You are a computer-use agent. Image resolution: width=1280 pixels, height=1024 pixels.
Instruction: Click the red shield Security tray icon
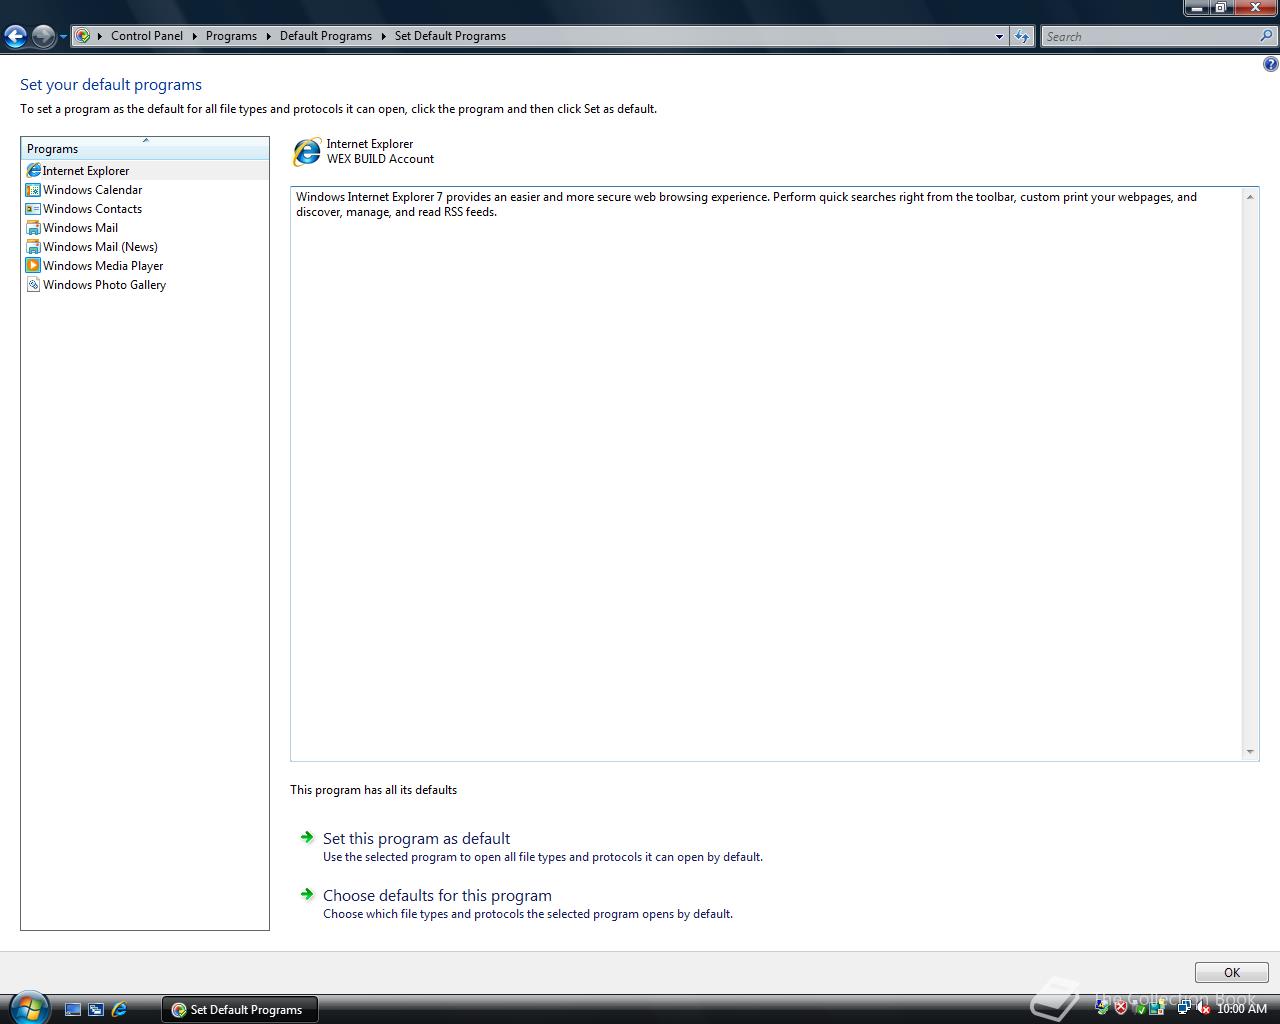[1121, 1008]
